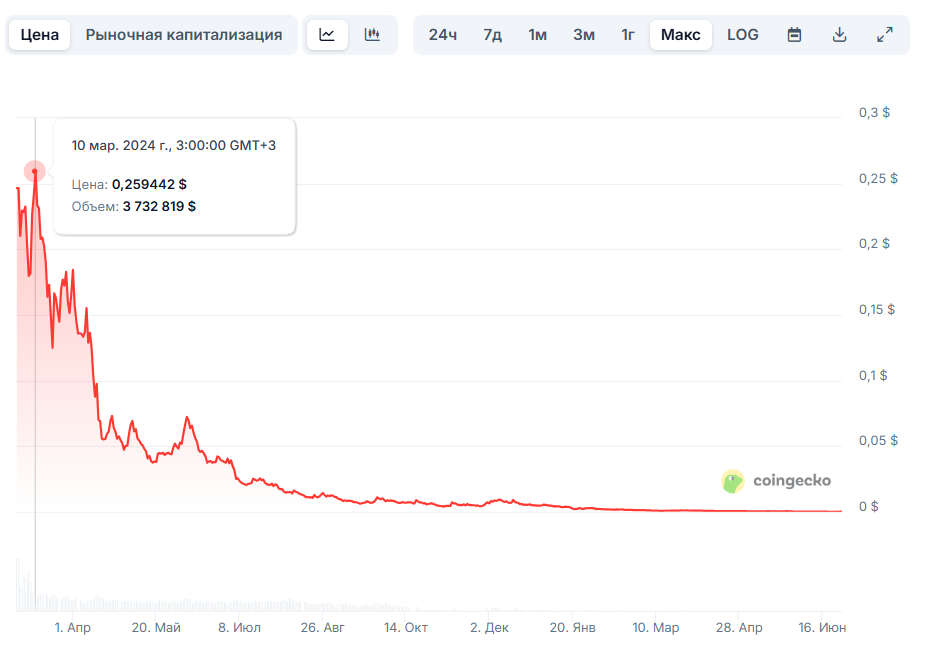Switch to candlestick chart view

372,35
